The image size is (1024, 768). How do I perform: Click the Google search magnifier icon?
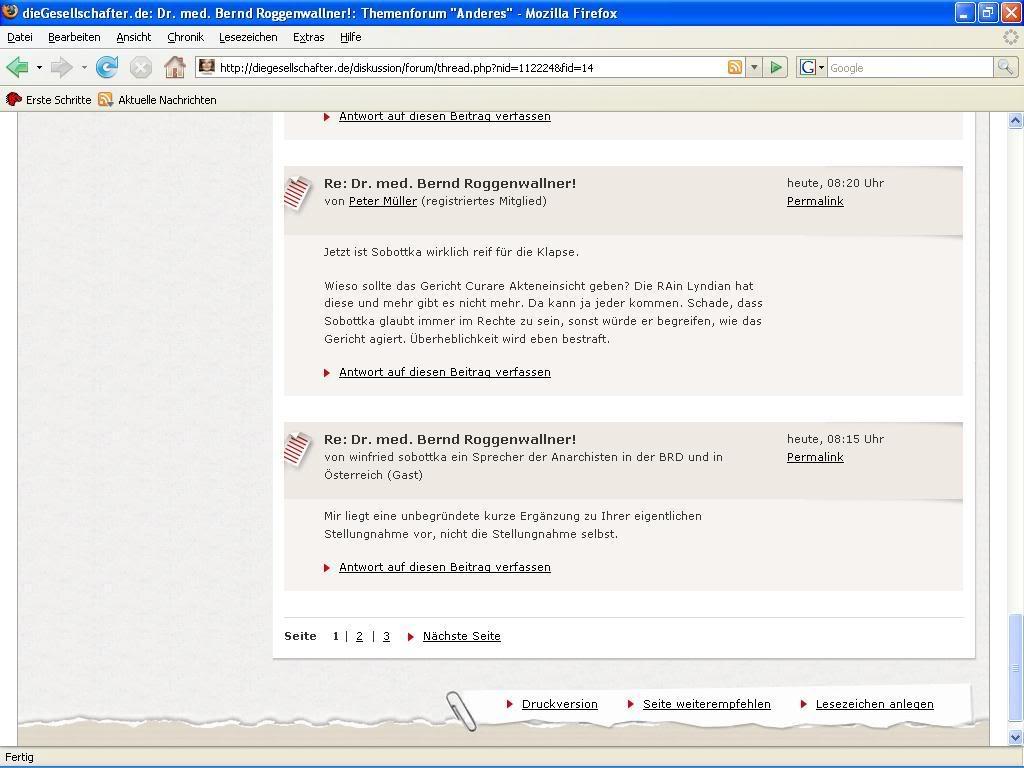(1005, 68)
